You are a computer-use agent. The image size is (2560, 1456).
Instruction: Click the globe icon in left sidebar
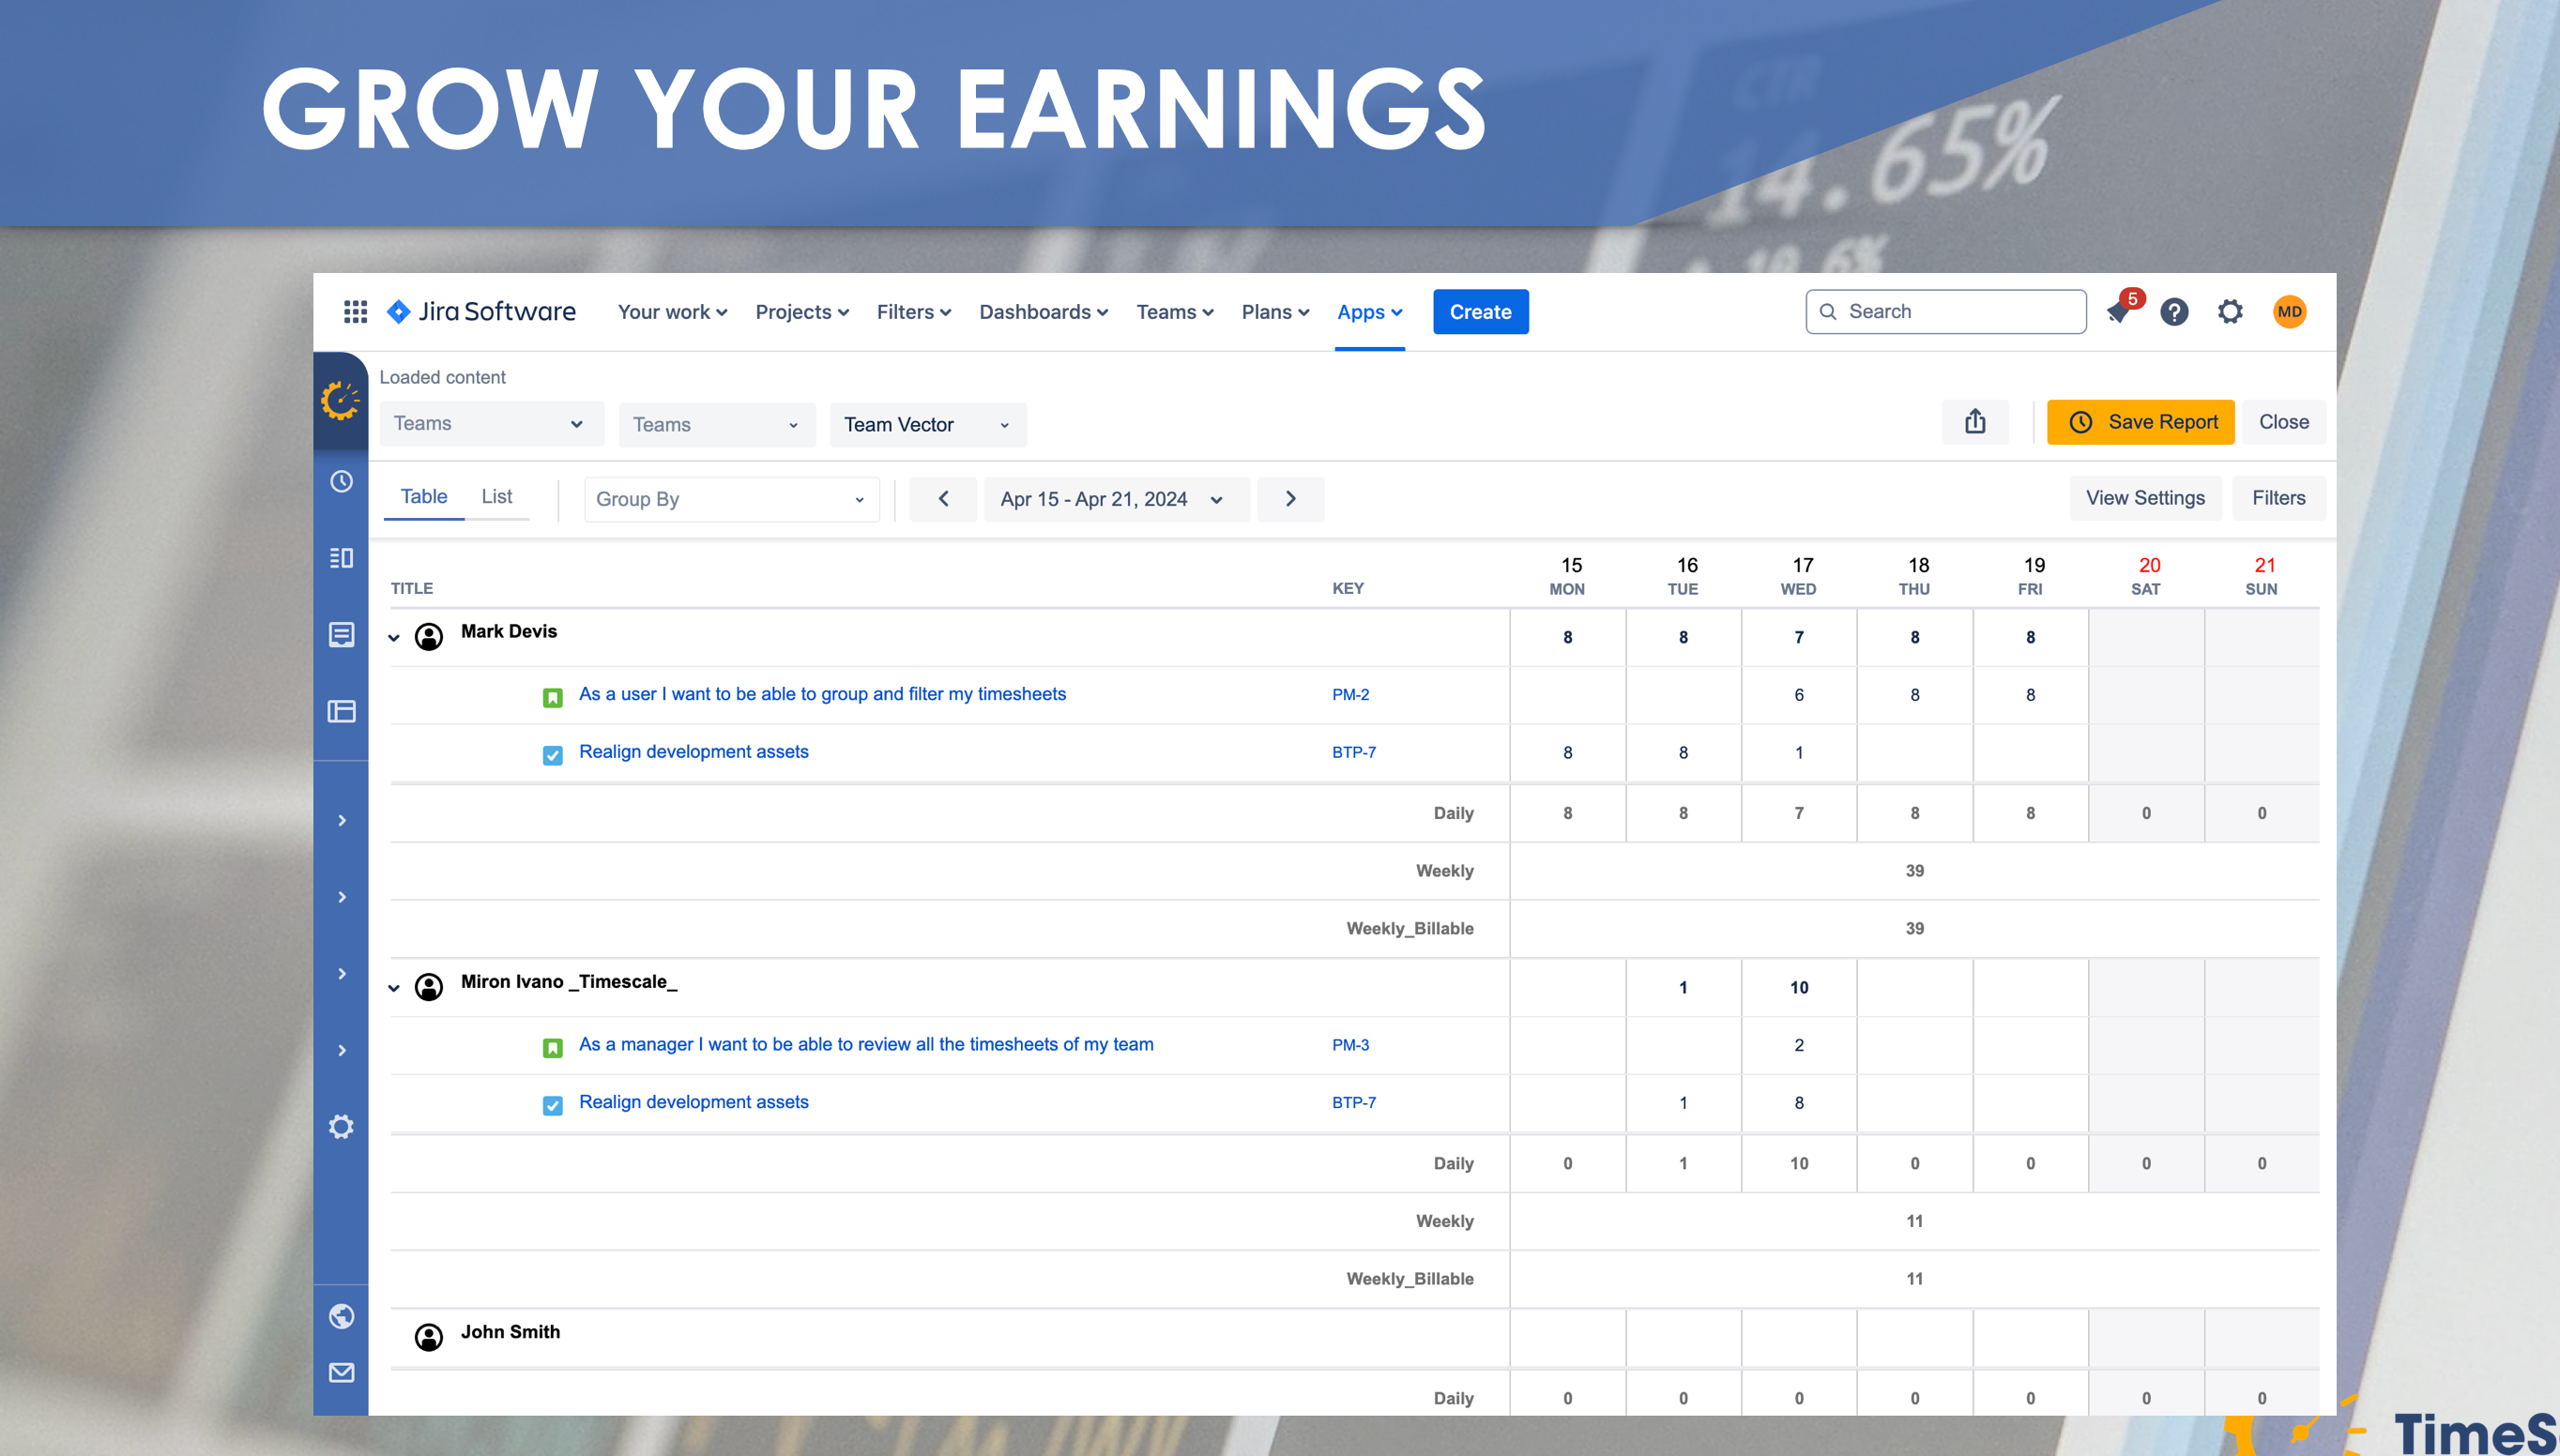point(341,1316)
